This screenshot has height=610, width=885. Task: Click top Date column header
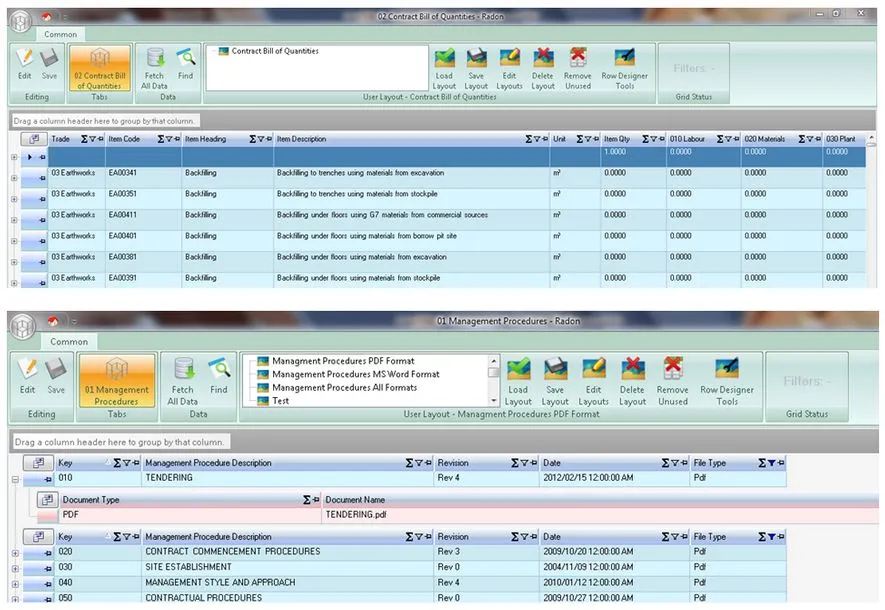[614, 463]
